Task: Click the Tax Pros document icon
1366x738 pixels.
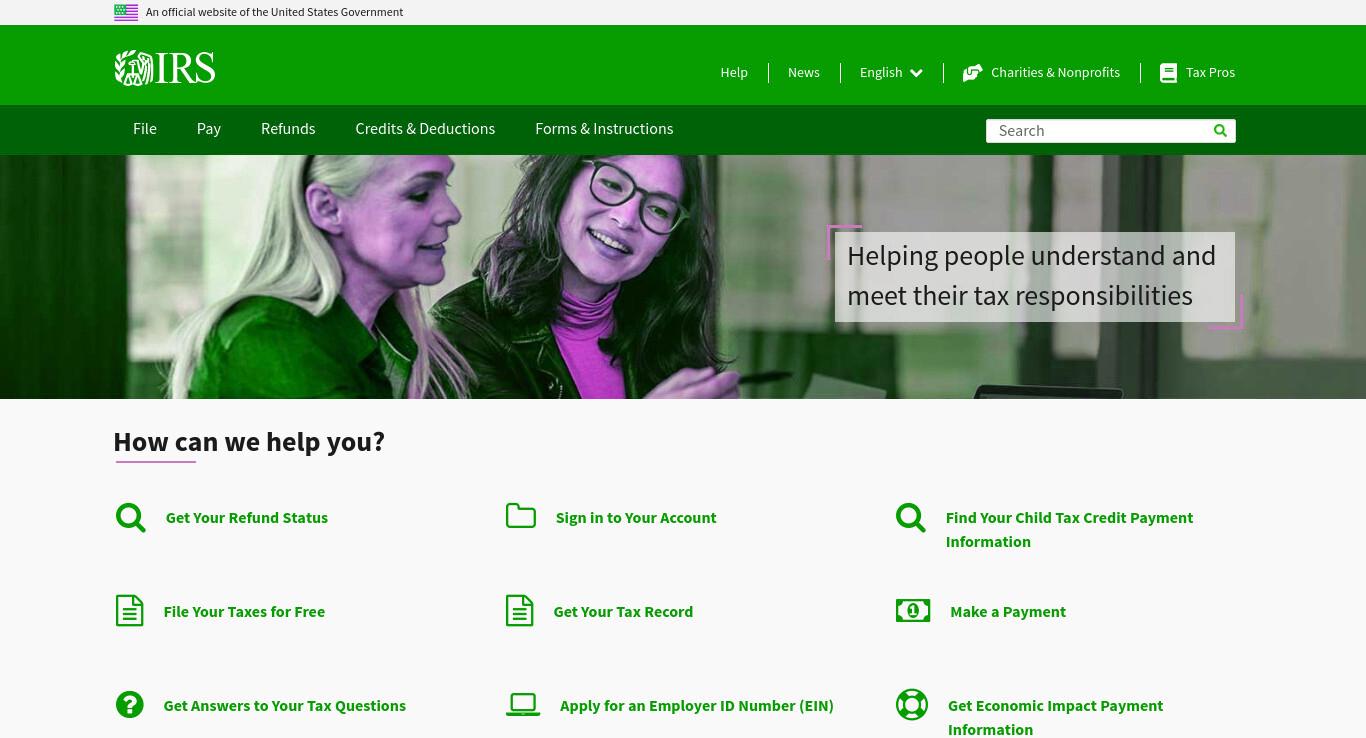Action: coord(1168,73)
